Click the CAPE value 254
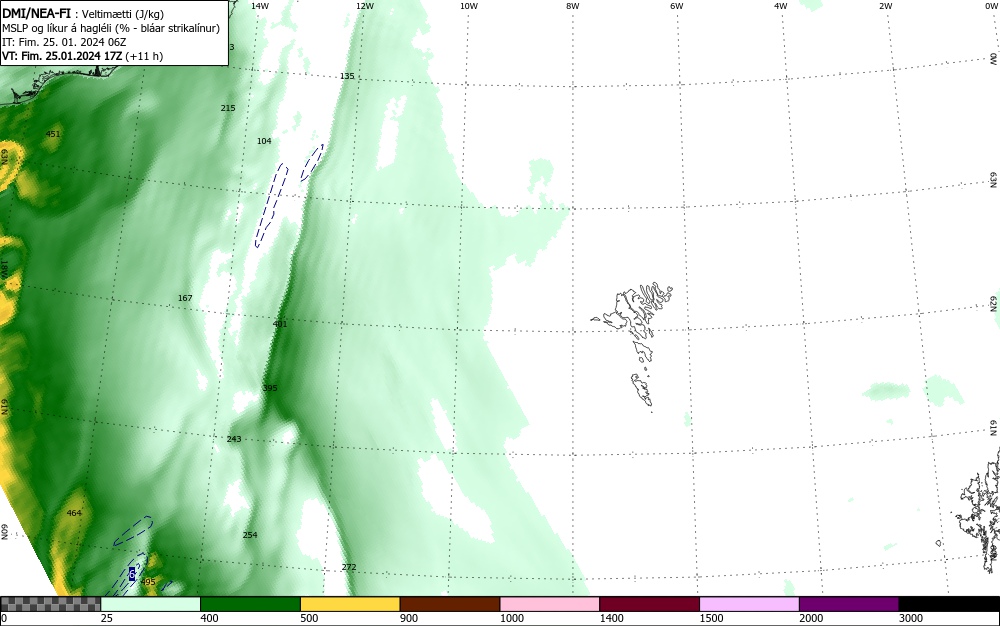 point(250,535)
